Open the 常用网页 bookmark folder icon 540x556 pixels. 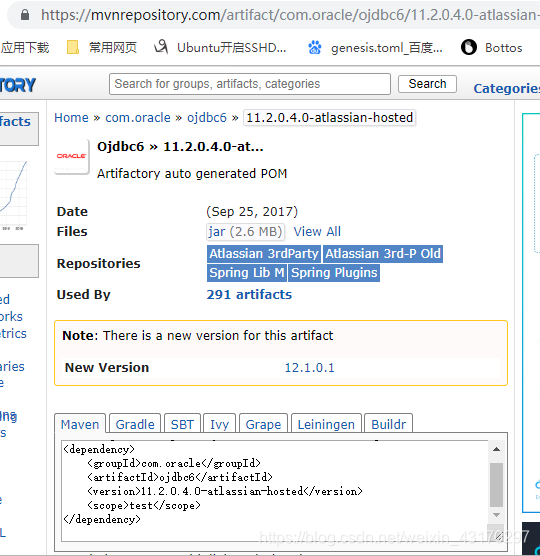click(73, 47)
